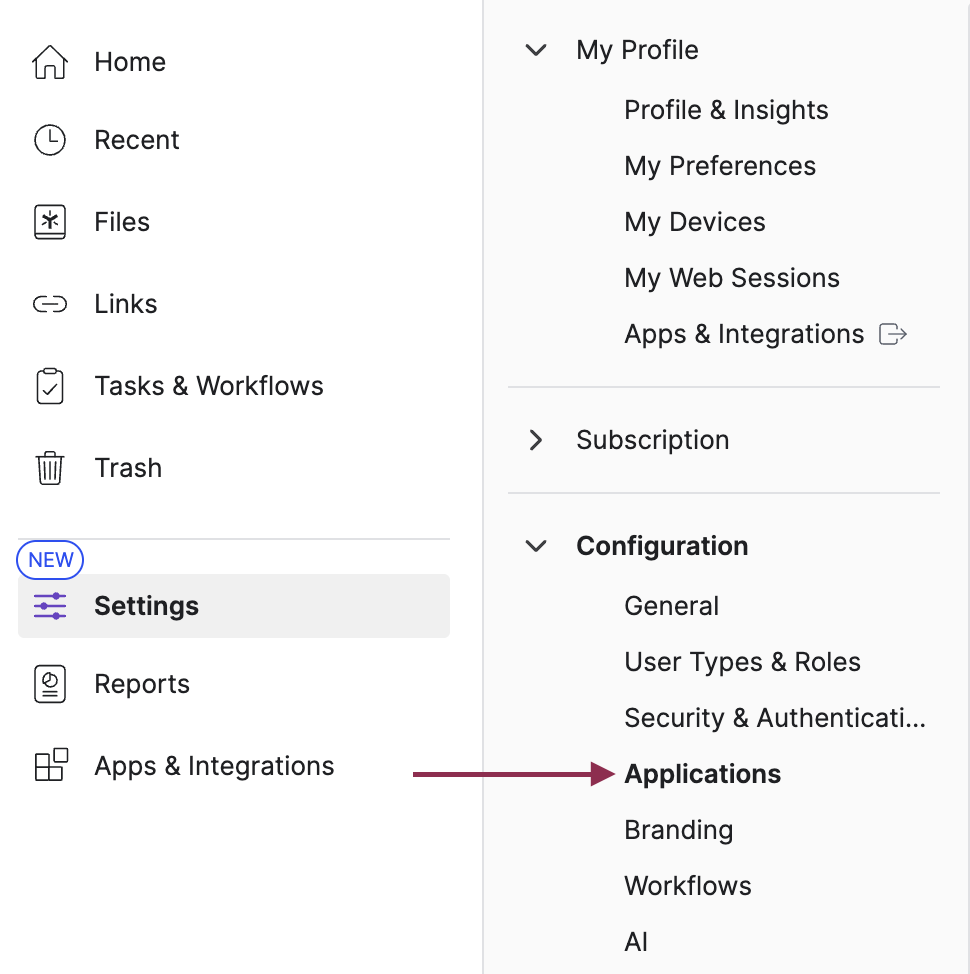Click the Tasks & Workflows clipboard icon
970x974 pixels.
point(50,386)
